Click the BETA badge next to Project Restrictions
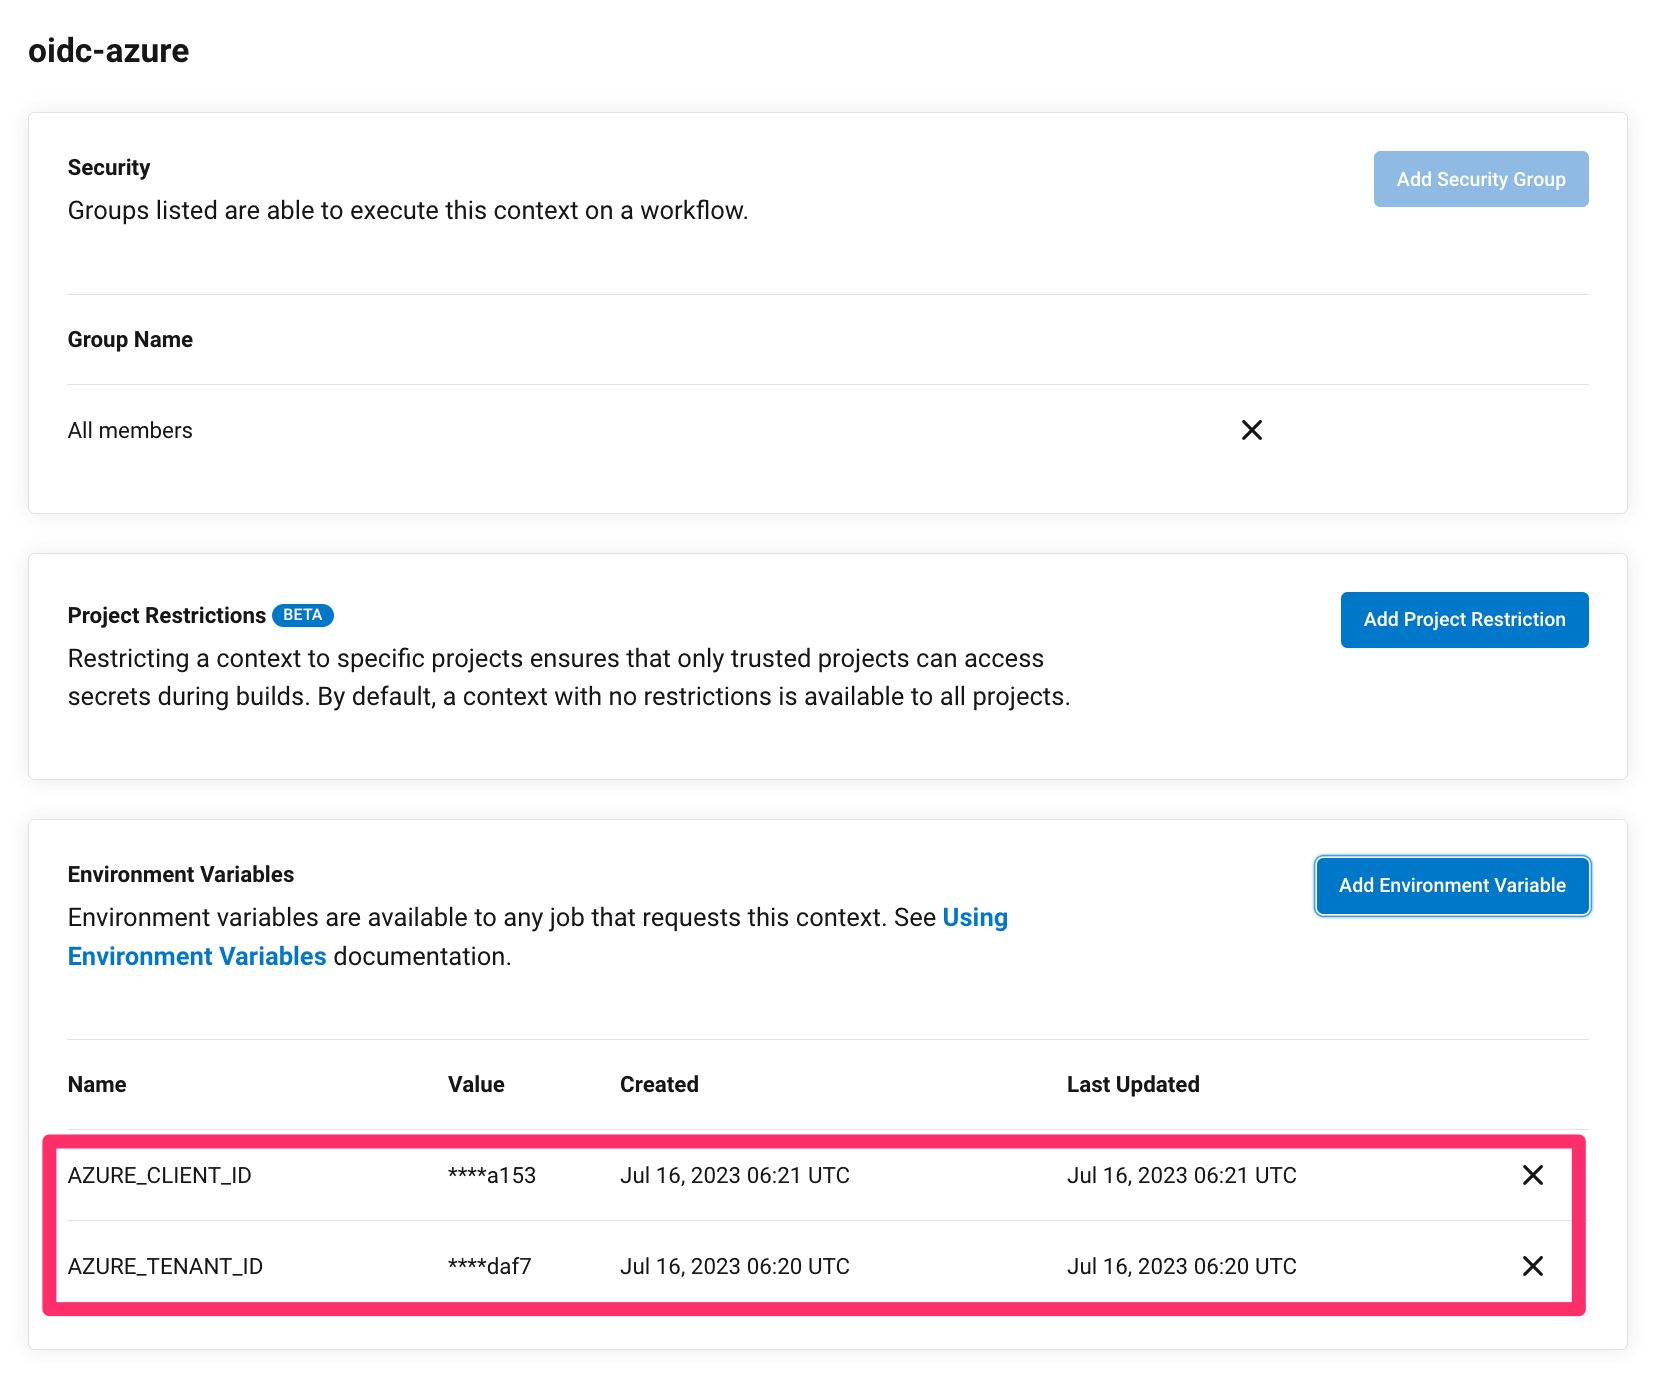 click(x=303, y=615)
